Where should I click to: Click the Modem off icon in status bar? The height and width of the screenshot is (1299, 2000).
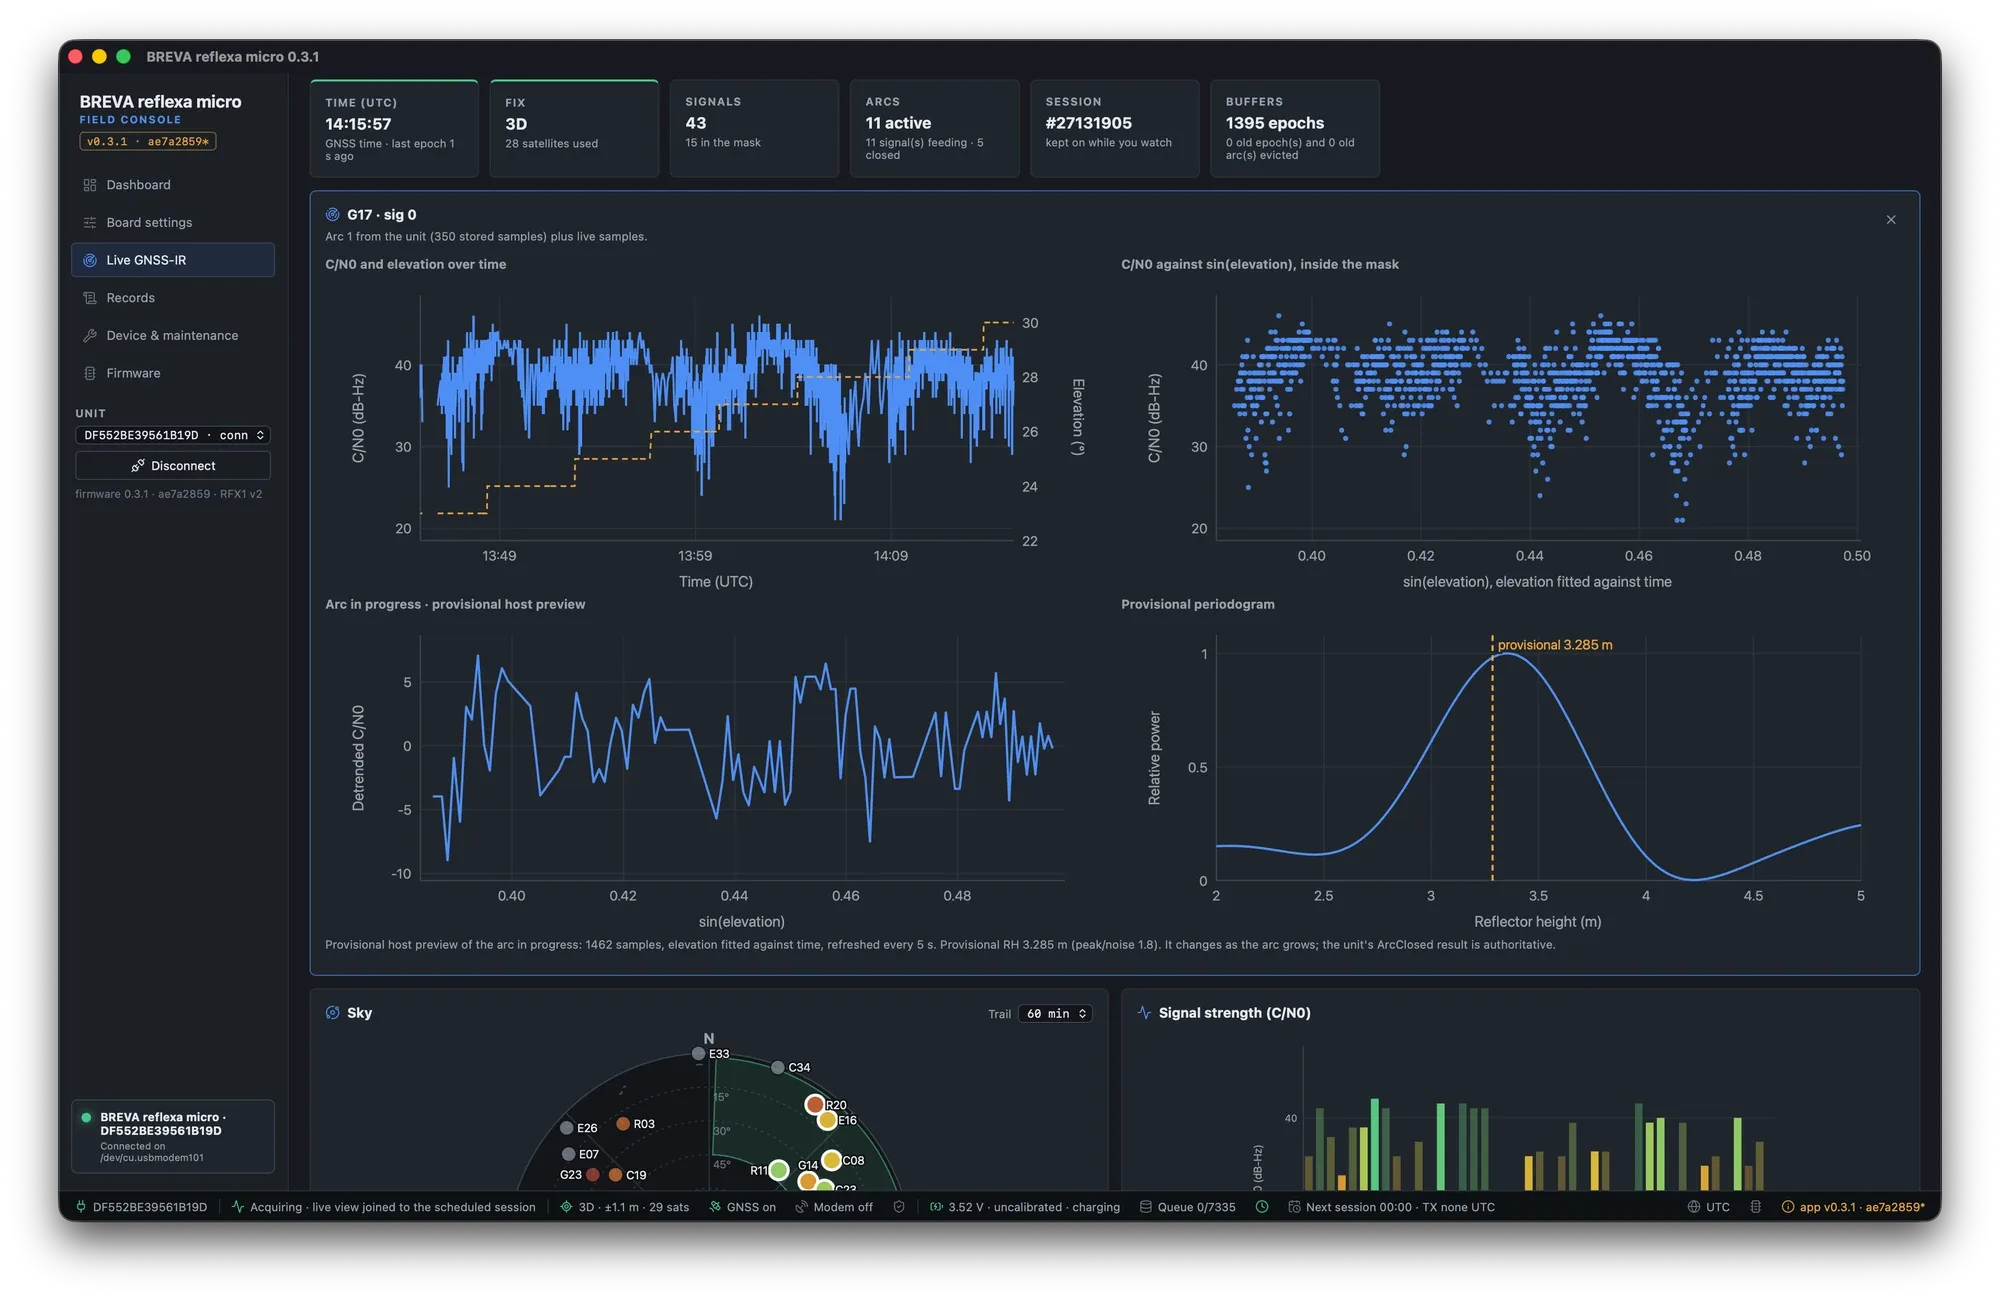click(801, 1207)
